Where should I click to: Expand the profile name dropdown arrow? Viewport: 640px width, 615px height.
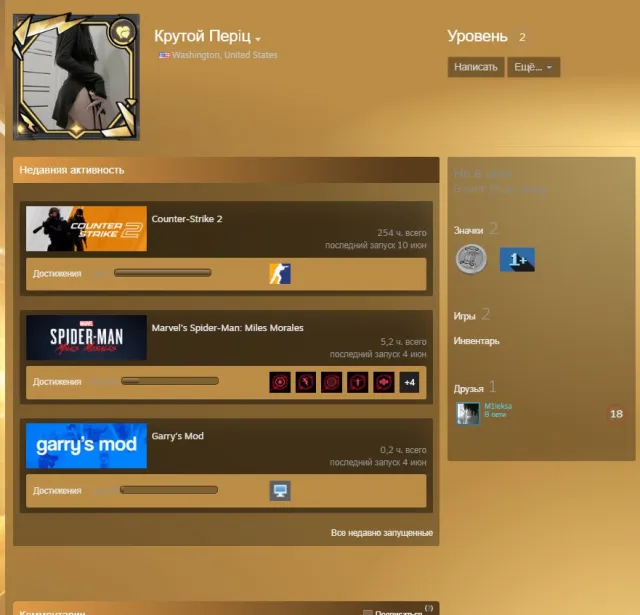[258, 39]
